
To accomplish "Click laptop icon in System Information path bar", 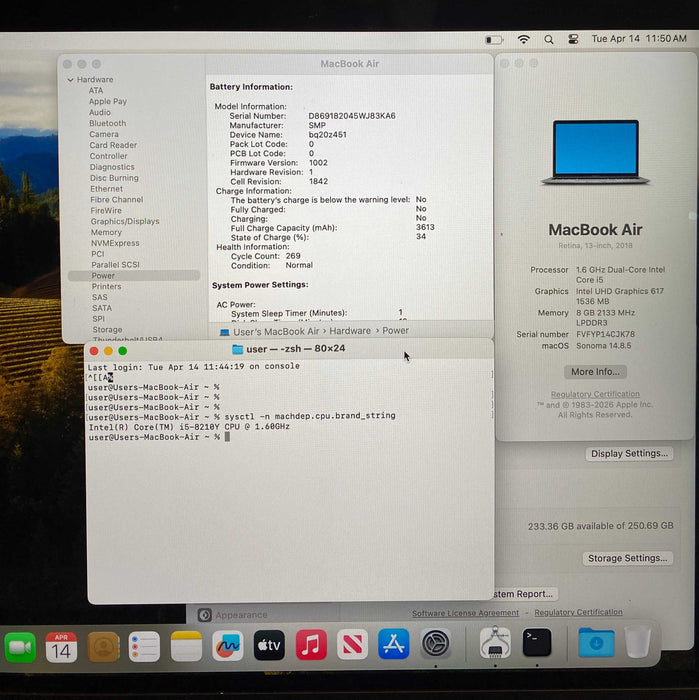I will pos(225,332).
